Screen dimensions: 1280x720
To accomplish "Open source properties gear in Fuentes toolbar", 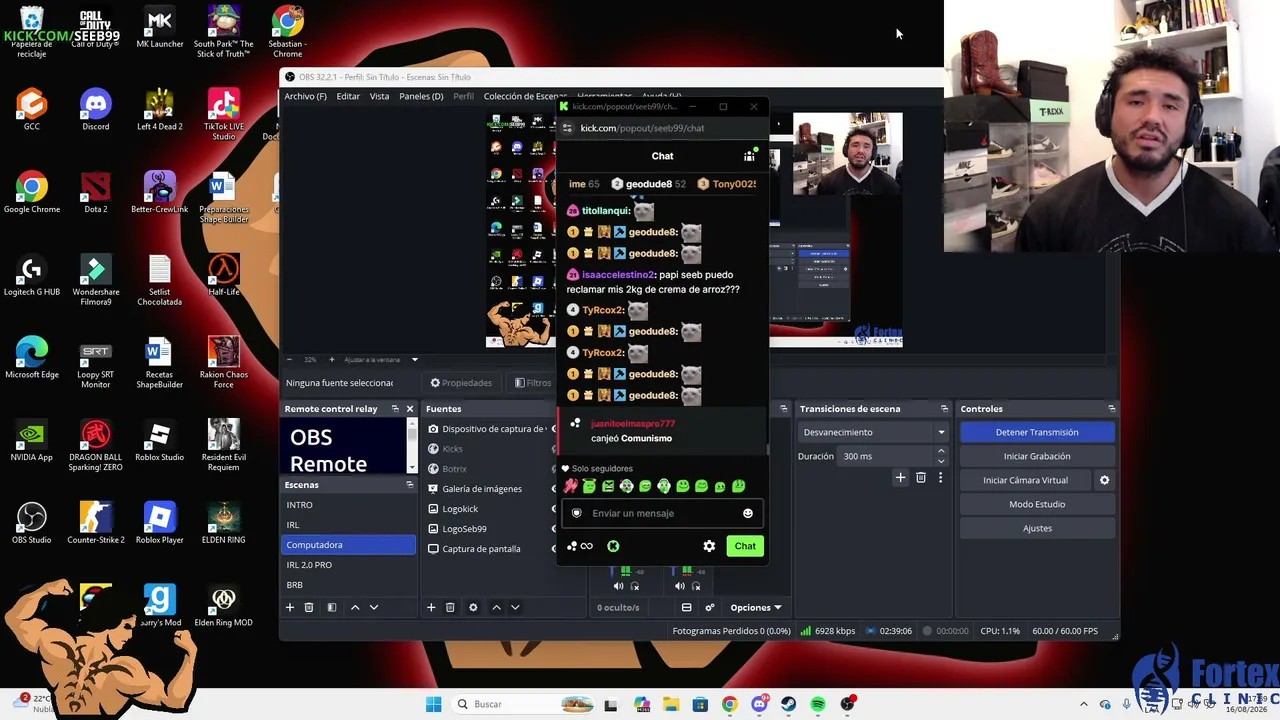I will coord(473,607).
